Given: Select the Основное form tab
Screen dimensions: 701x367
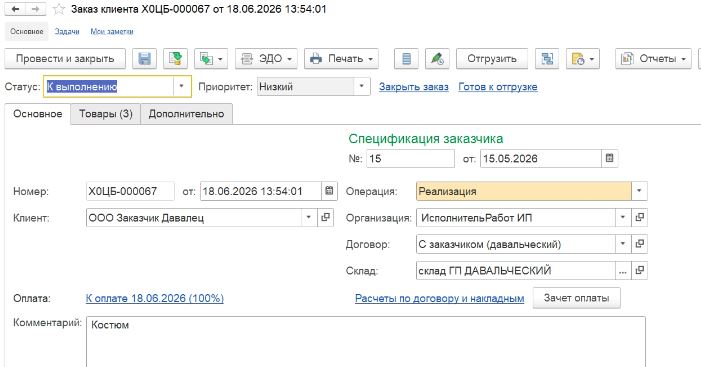Looking at the screenshot, I should pos(38,114).
